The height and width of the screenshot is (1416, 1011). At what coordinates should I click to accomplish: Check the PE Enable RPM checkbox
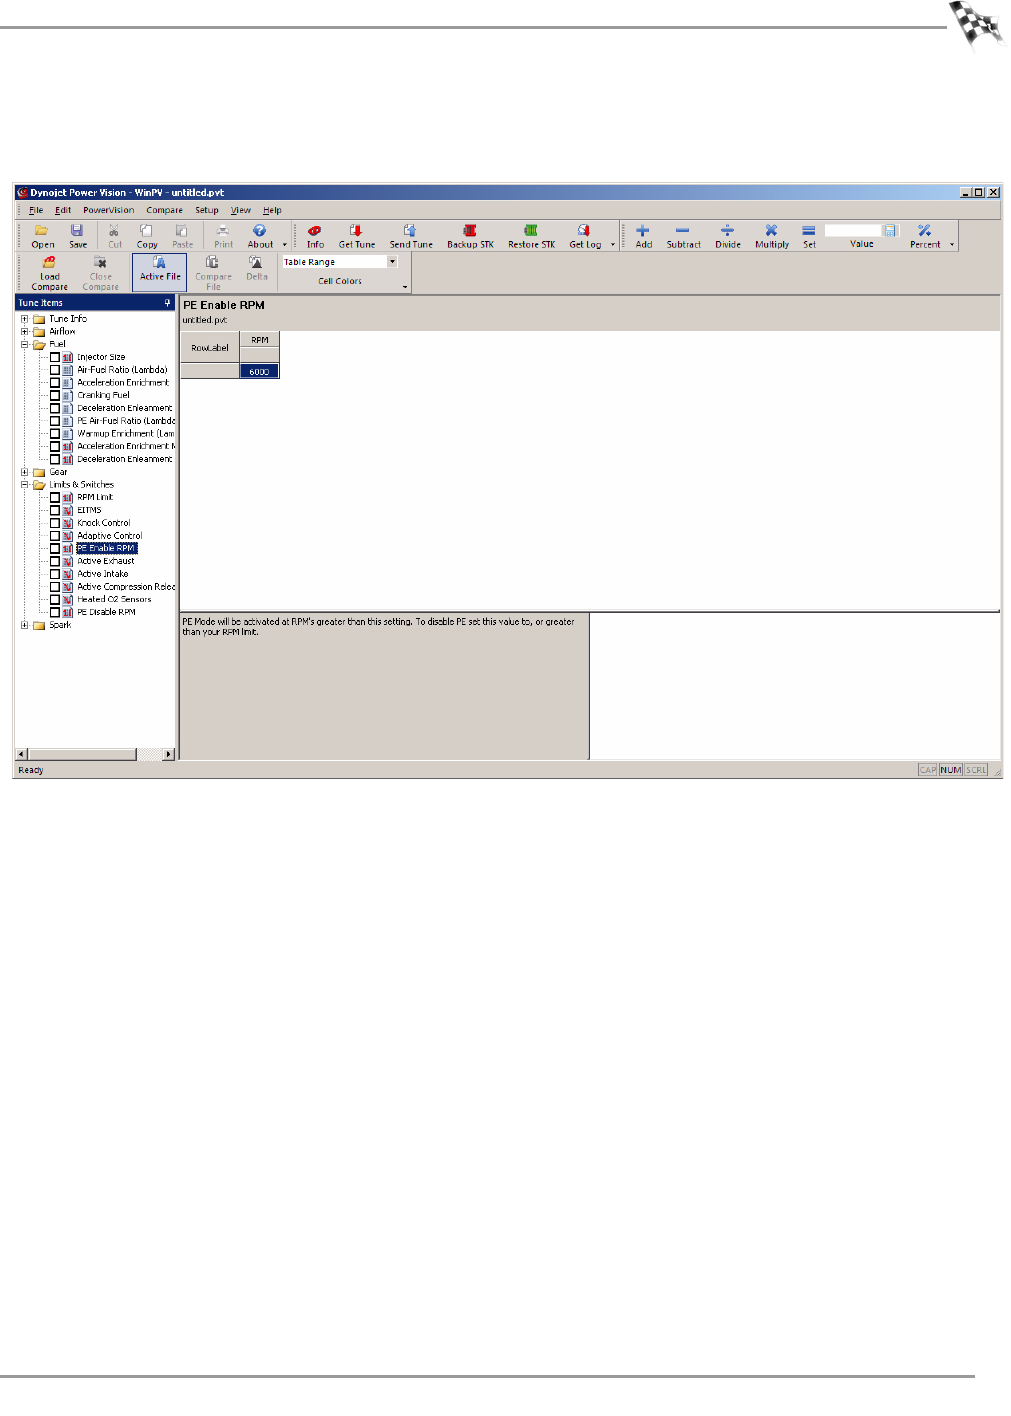(55, 548)
